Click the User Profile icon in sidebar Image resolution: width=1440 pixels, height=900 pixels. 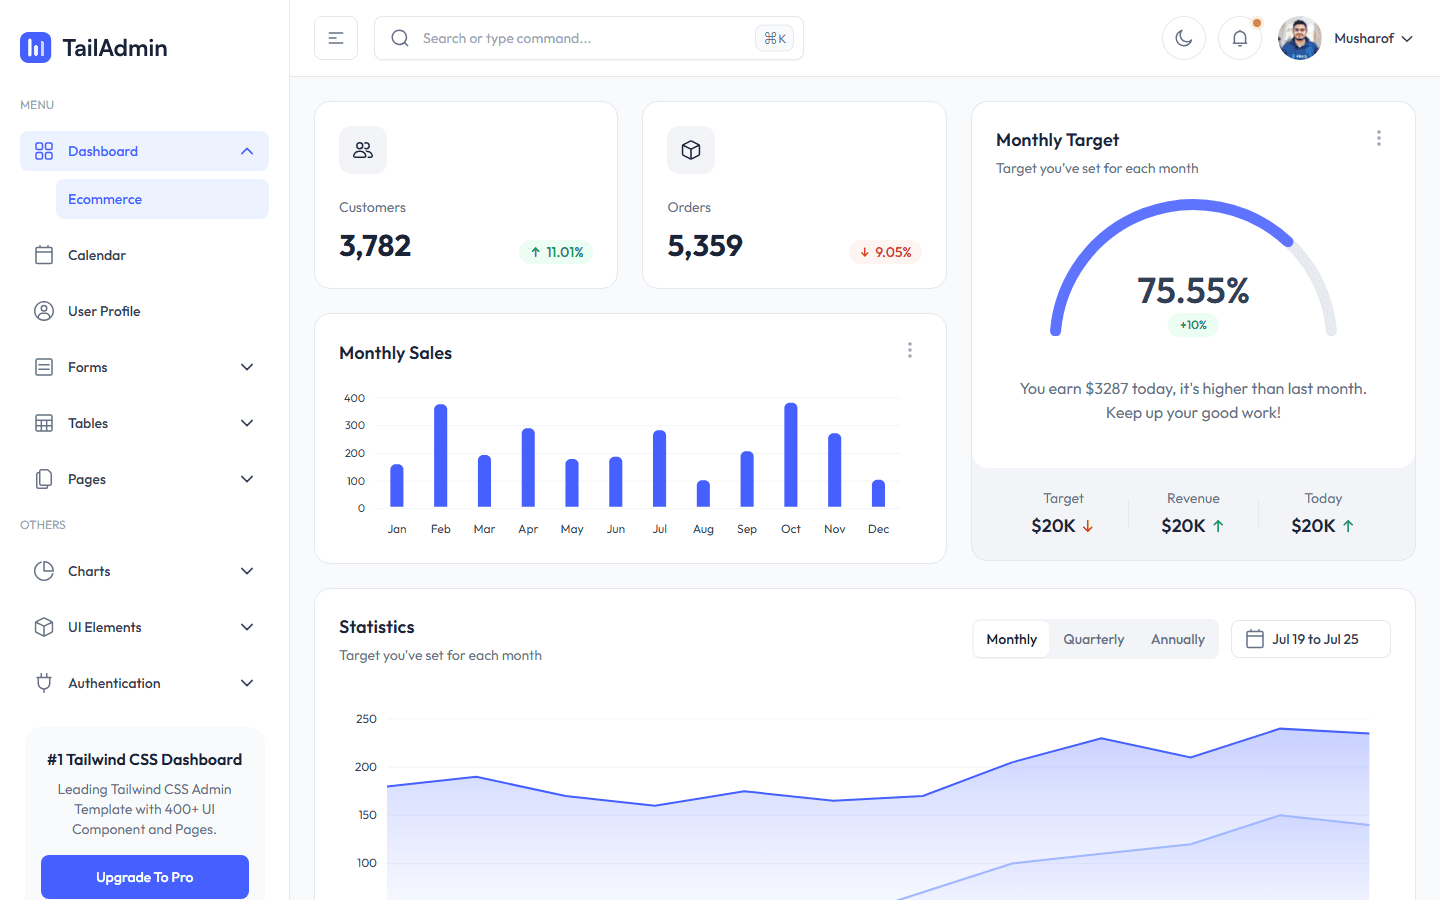44,311
